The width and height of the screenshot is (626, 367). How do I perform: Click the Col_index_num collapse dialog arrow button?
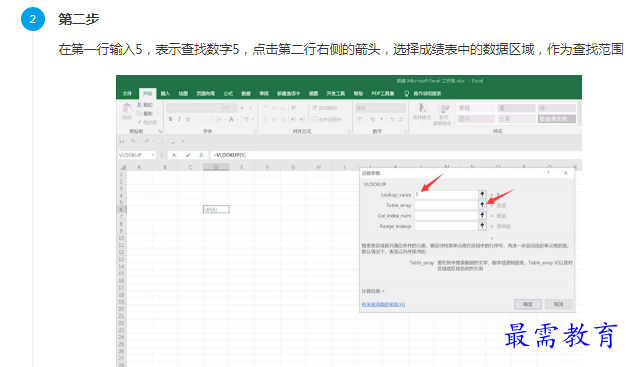(482, 215)
